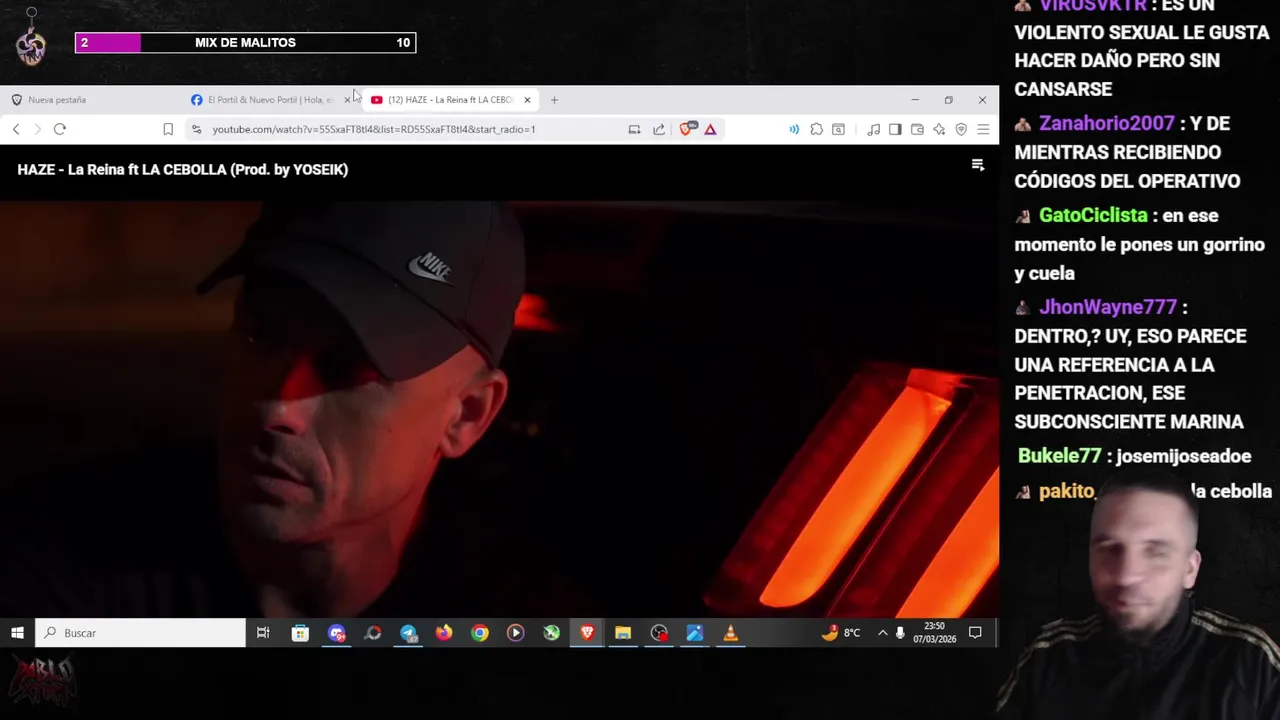Go back to the previous page in Brave
The height and width of the screenshot is (720, 1280).
click(16, 129)
